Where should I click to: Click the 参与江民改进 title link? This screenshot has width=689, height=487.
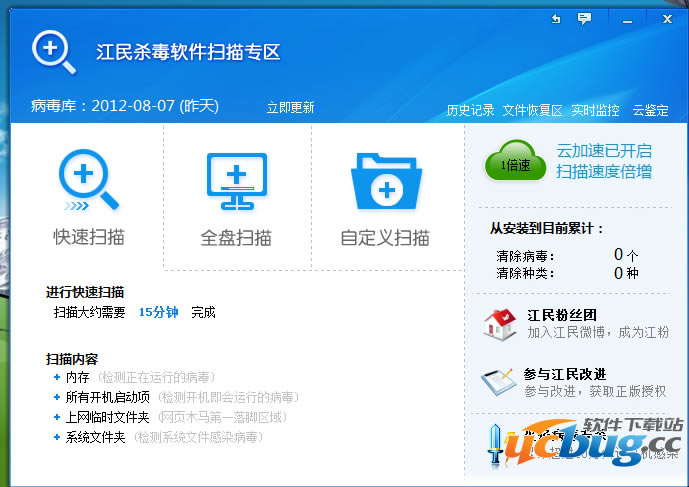pos(565,374)
